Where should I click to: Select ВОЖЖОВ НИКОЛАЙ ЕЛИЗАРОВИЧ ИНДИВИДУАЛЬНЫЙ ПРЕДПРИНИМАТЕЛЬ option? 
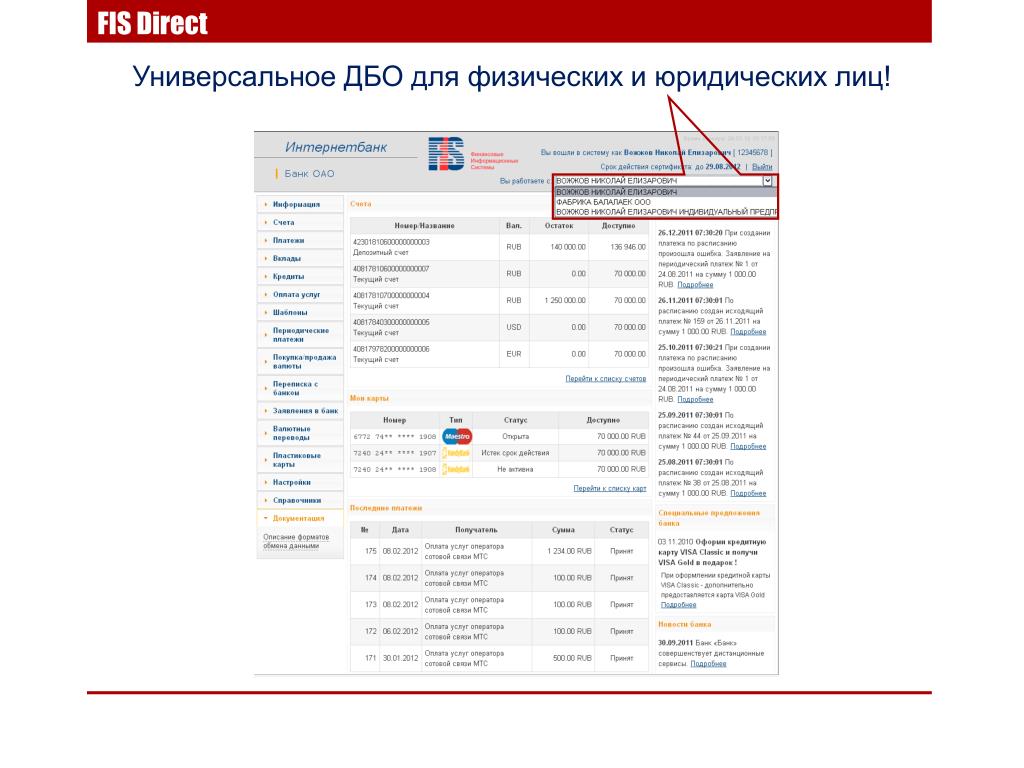pyautogui.click(x=666, y=212)
